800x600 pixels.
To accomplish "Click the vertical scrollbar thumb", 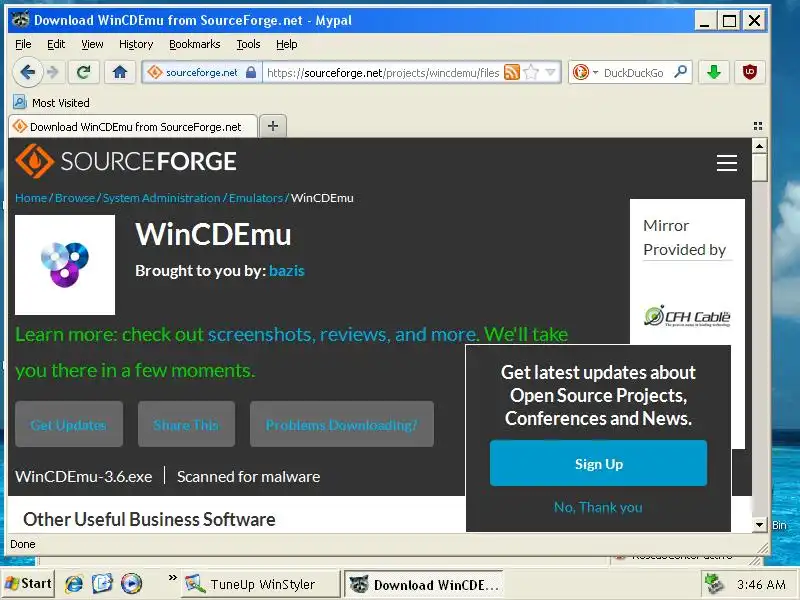I will tap(759, 167).
